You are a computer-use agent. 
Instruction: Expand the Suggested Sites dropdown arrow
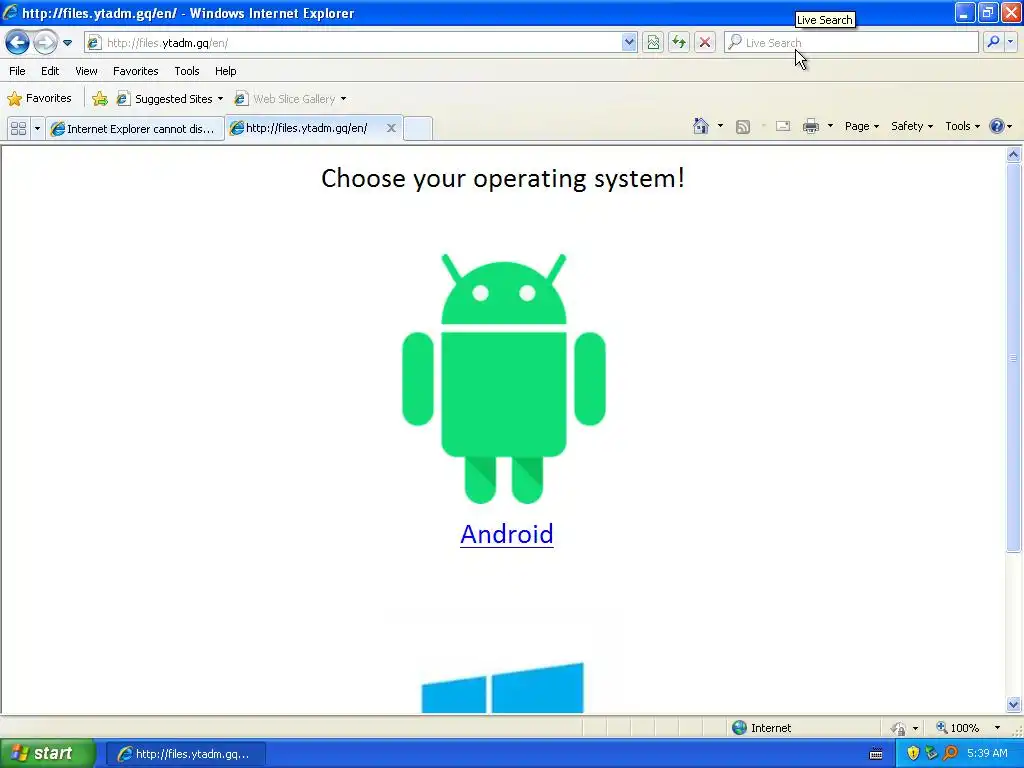[220, 99]
